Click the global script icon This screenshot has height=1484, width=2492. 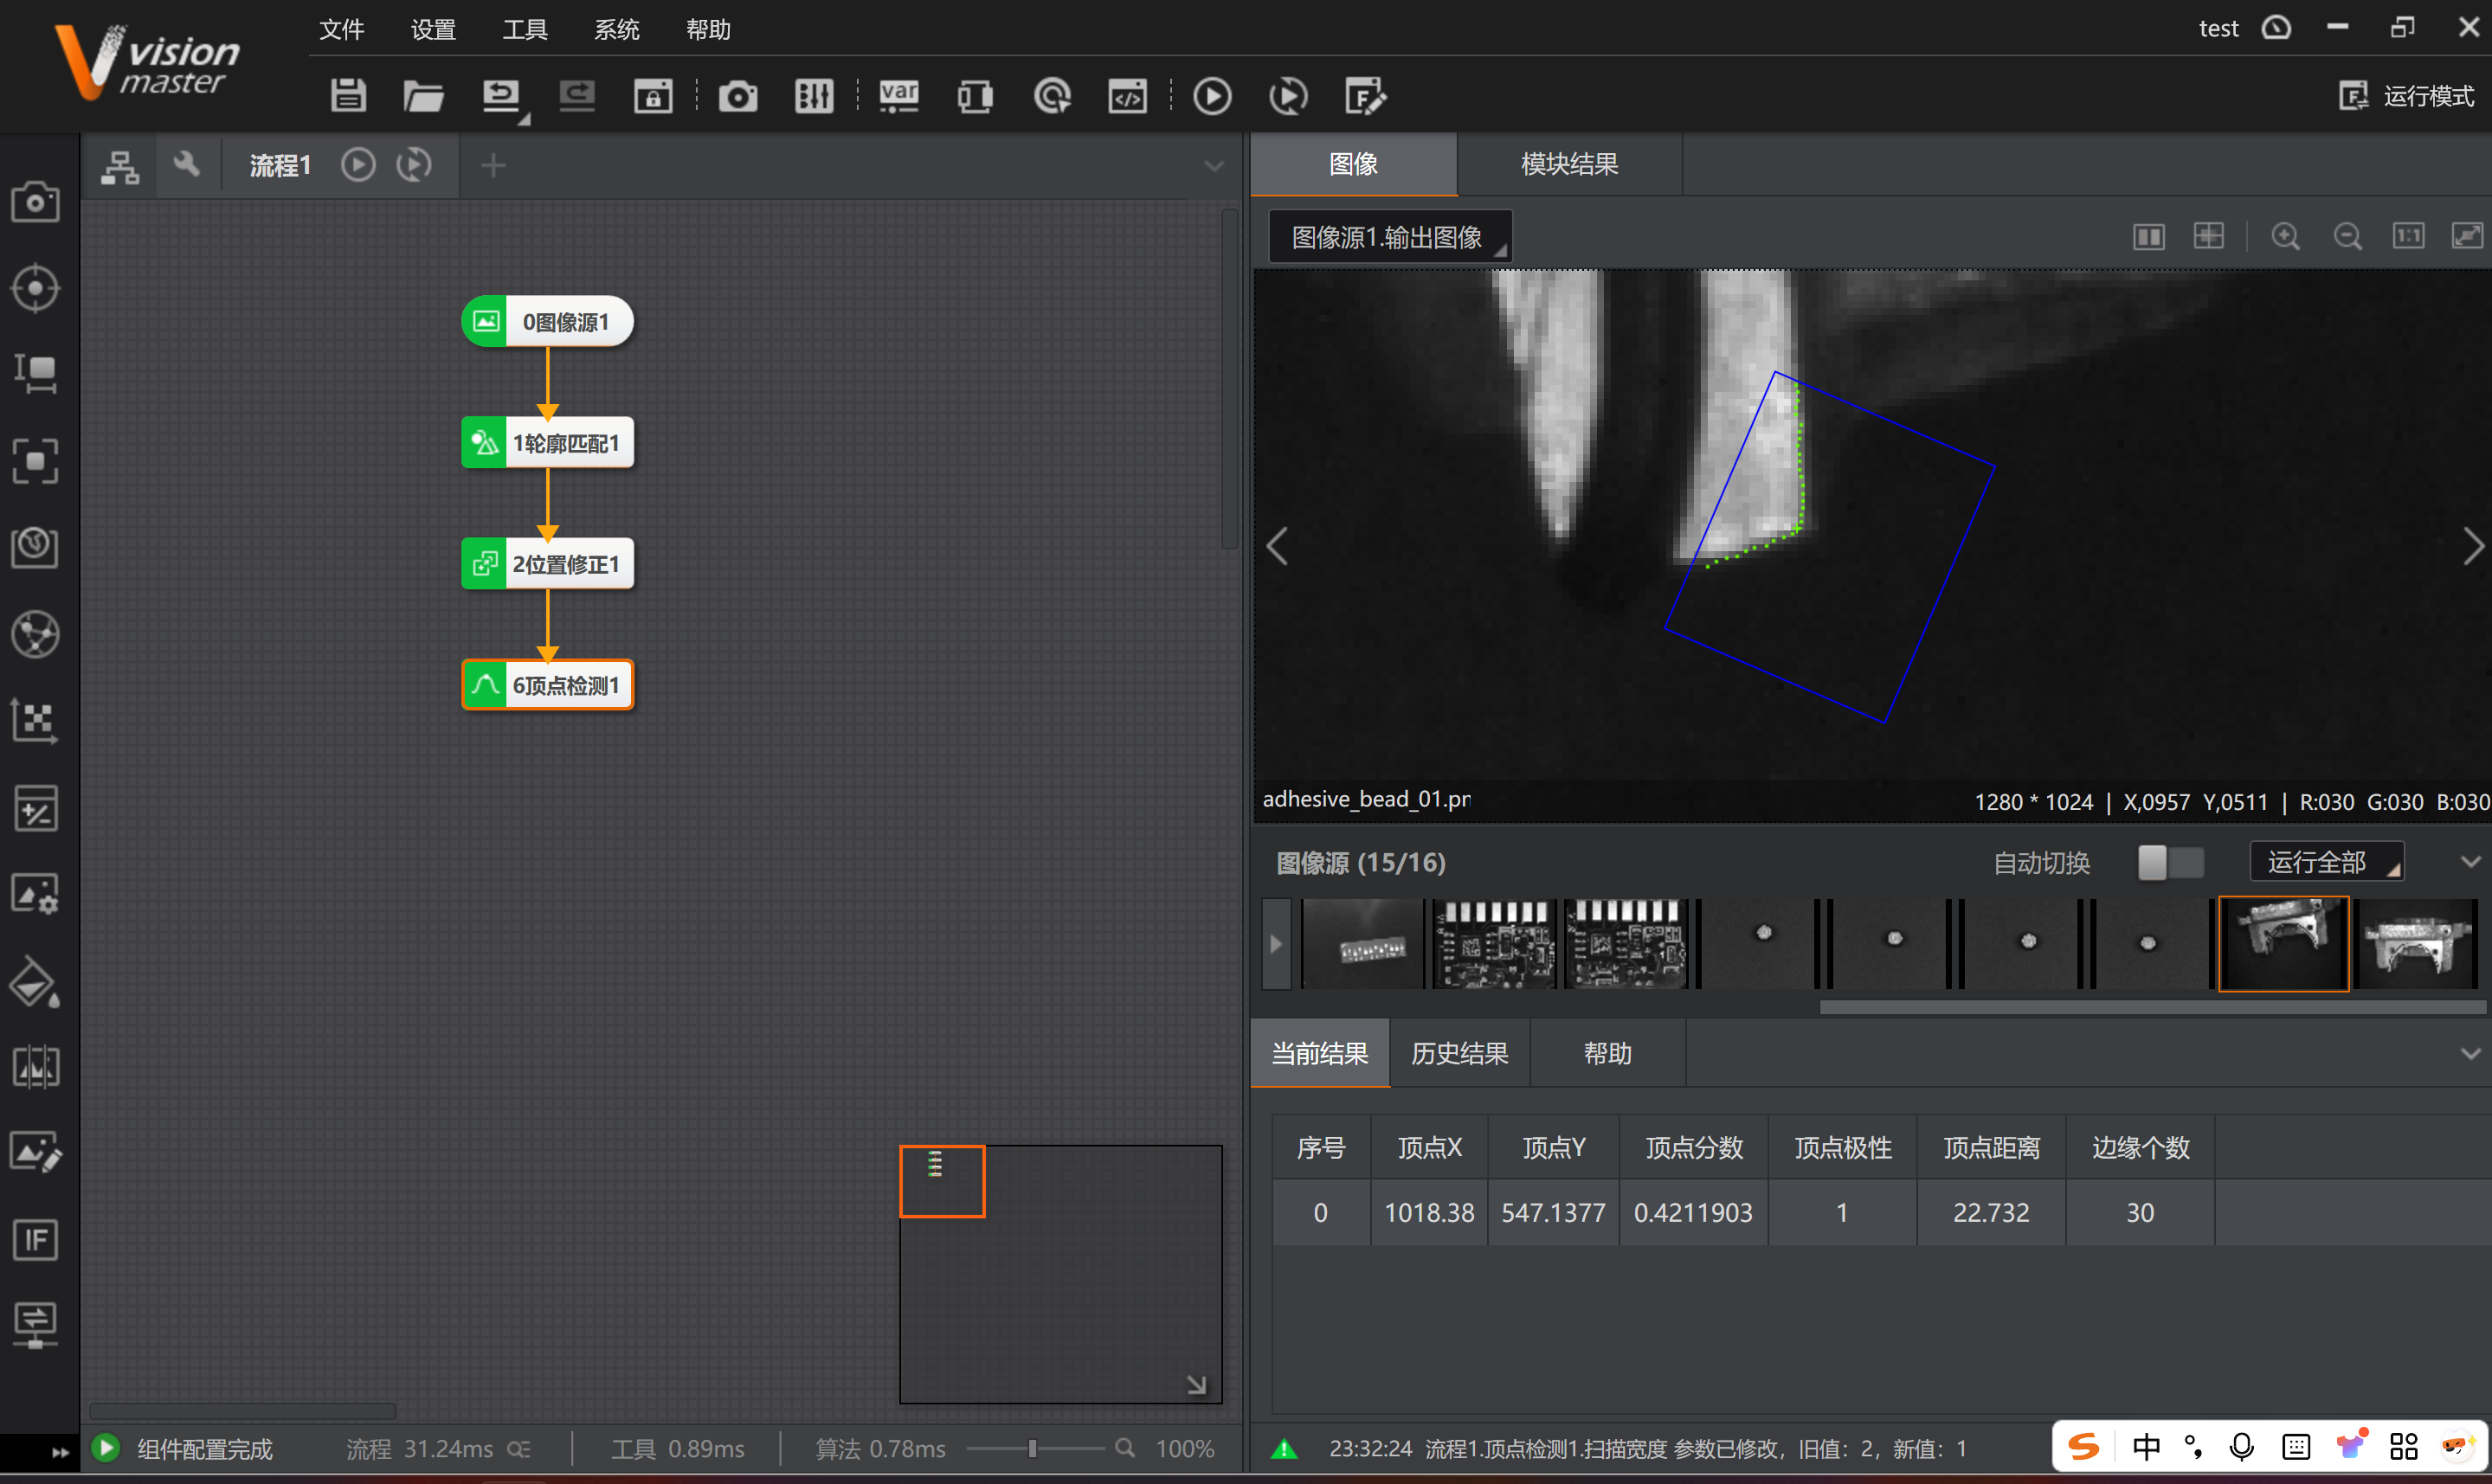(x=1127, y=96)
